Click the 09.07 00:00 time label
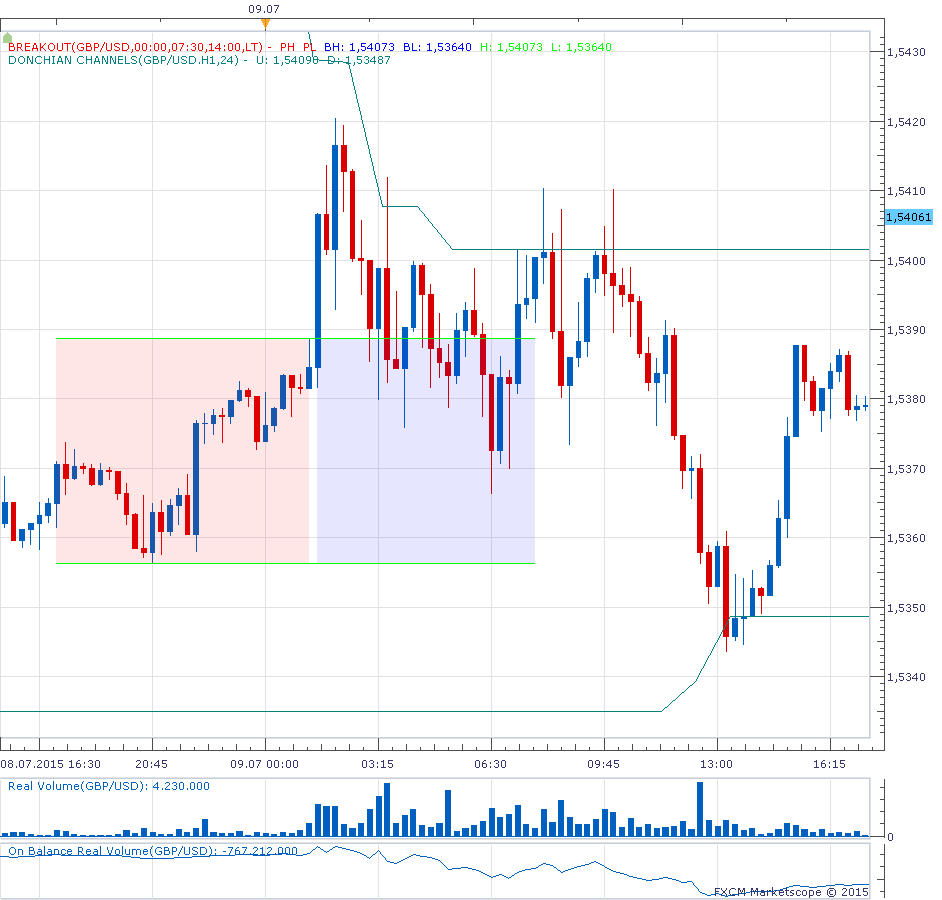 coord(264,764)
